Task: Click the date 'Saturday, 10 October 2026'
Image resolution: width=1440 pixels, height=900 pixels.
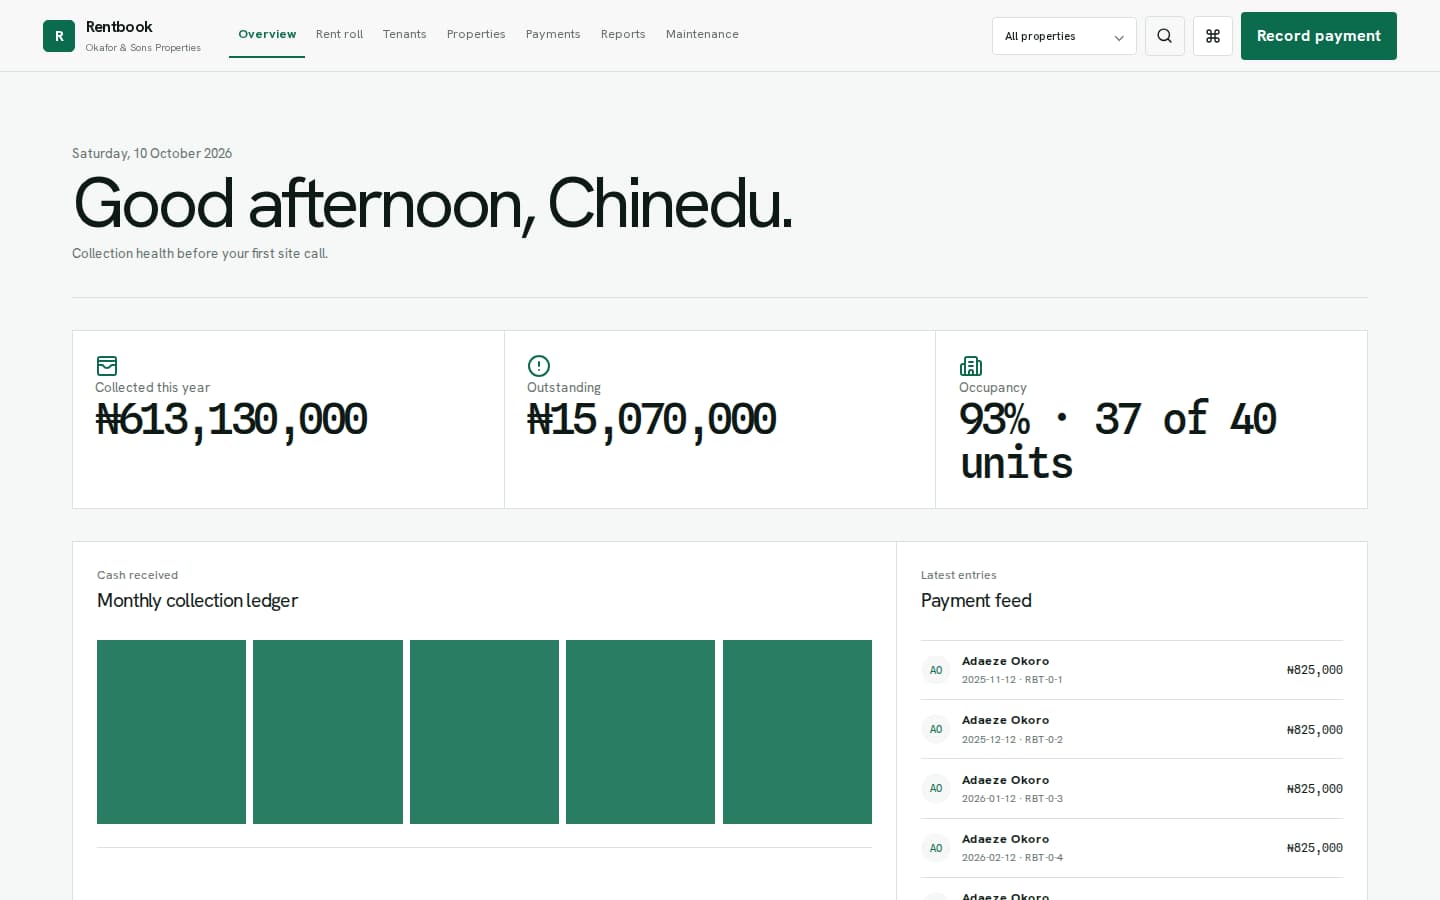Action: click(x=152, y=153)
